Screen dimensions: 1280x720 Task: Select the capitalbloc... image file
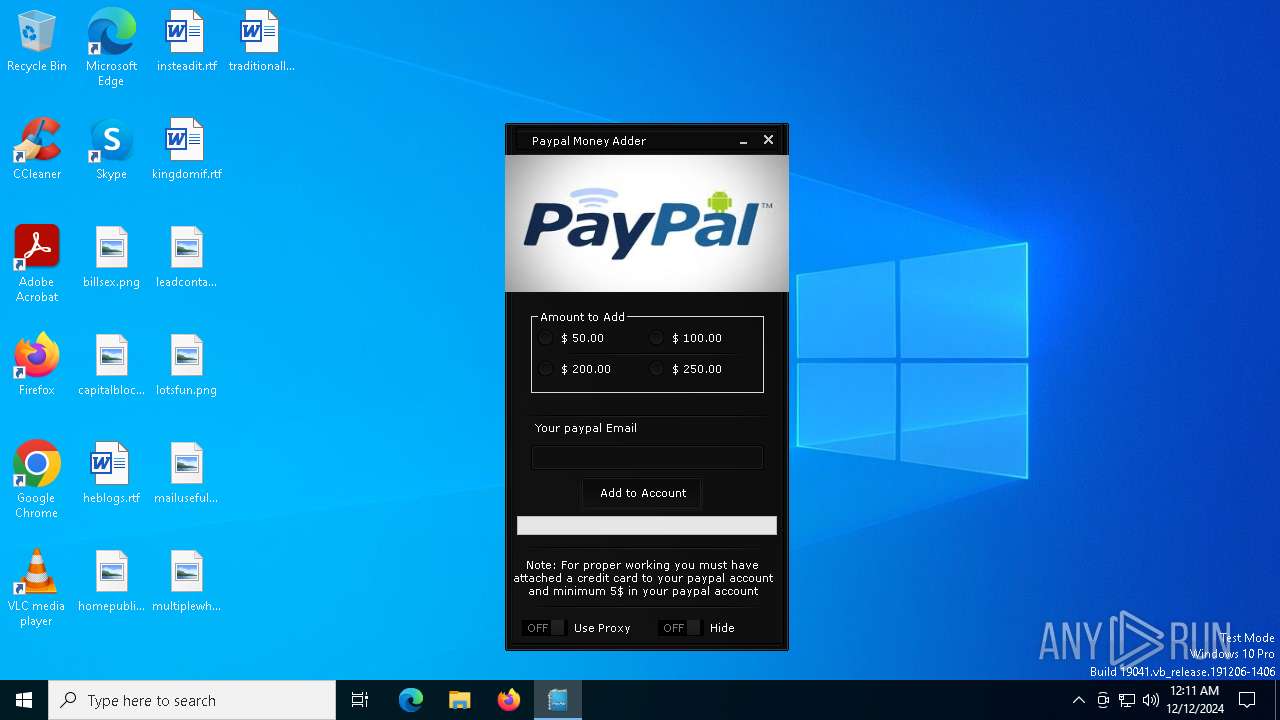[x=111, y=366]
